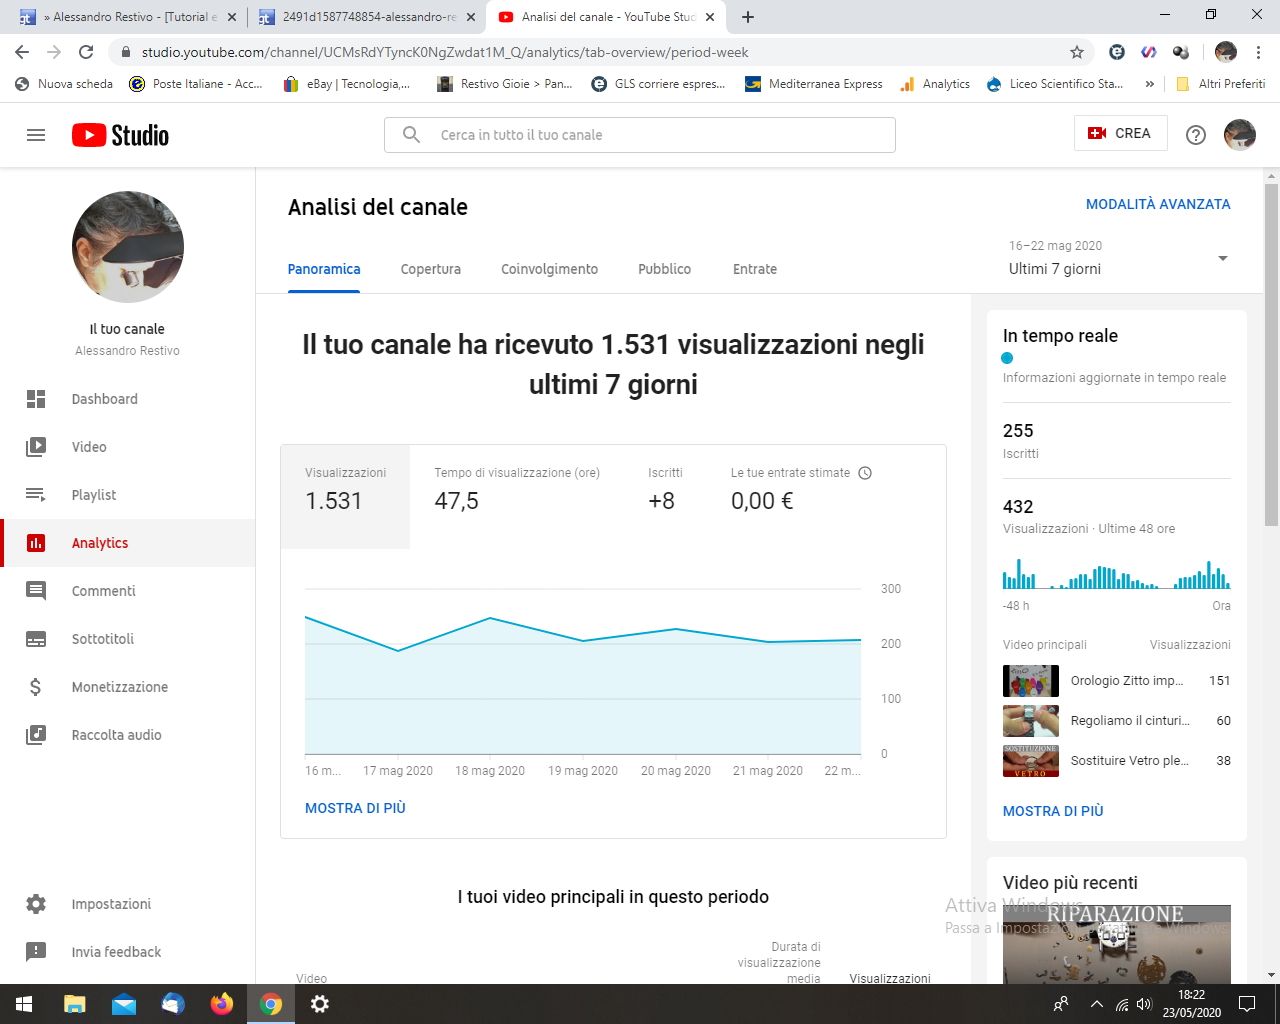Image resolution: width=1280 pixels, height=1024 pixels.
Task: Click the Monetizzazione dollar icon
Action: 36,687
